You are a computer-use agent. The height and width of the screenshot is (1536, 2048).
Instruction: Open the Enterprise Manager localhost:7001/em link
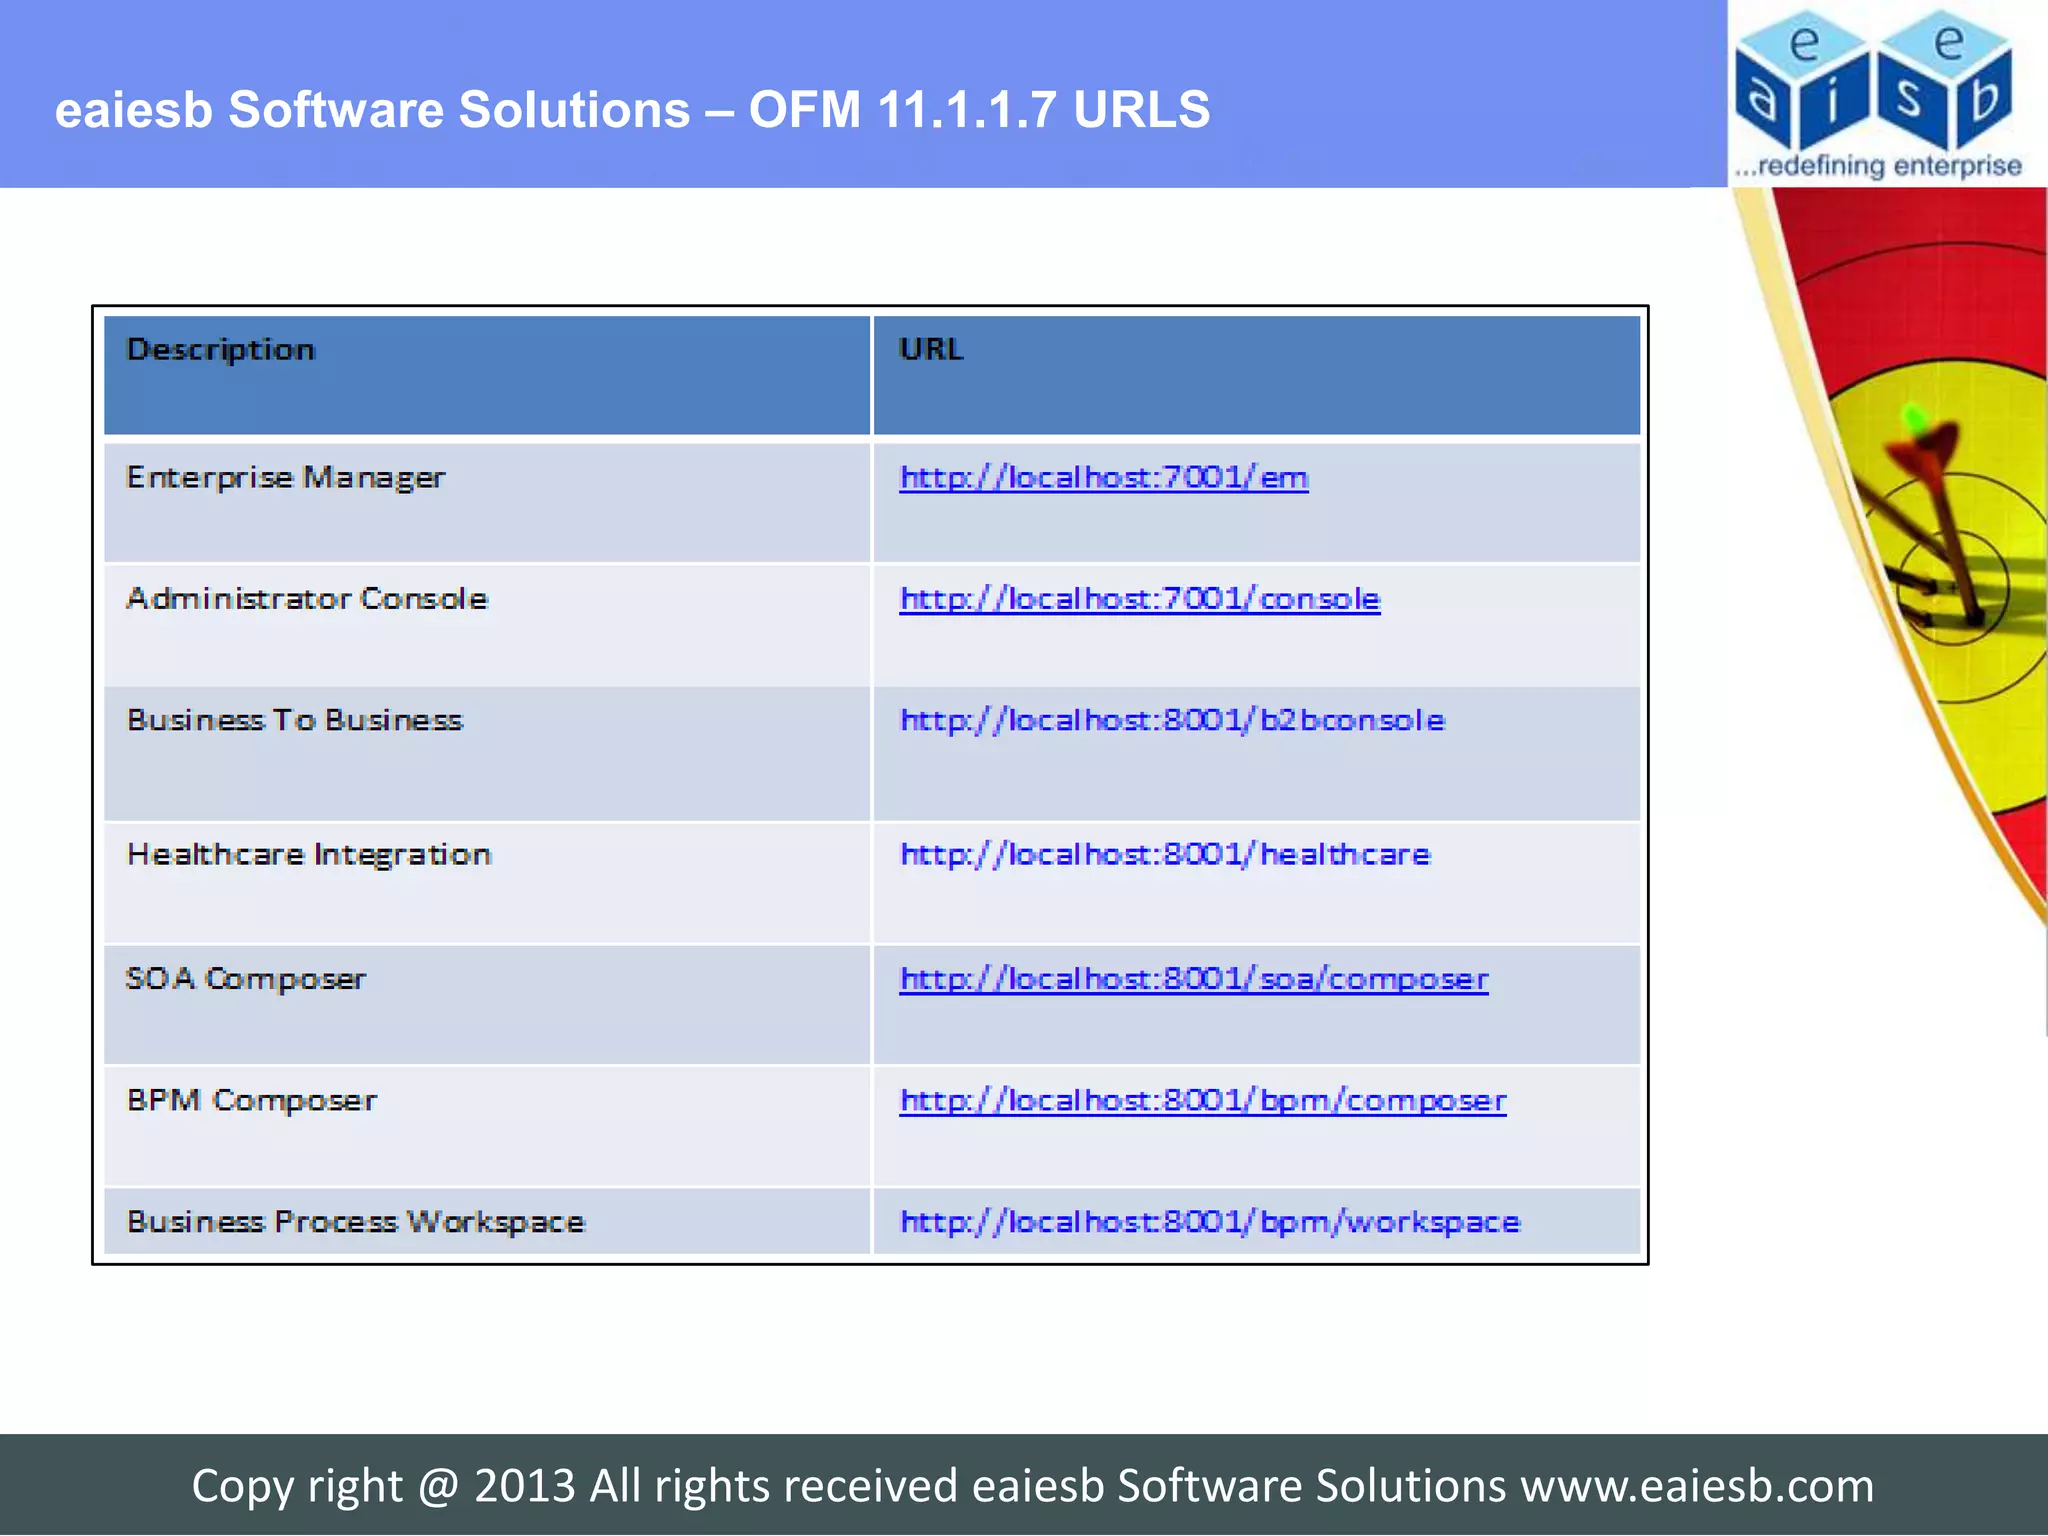point(1103,478)
